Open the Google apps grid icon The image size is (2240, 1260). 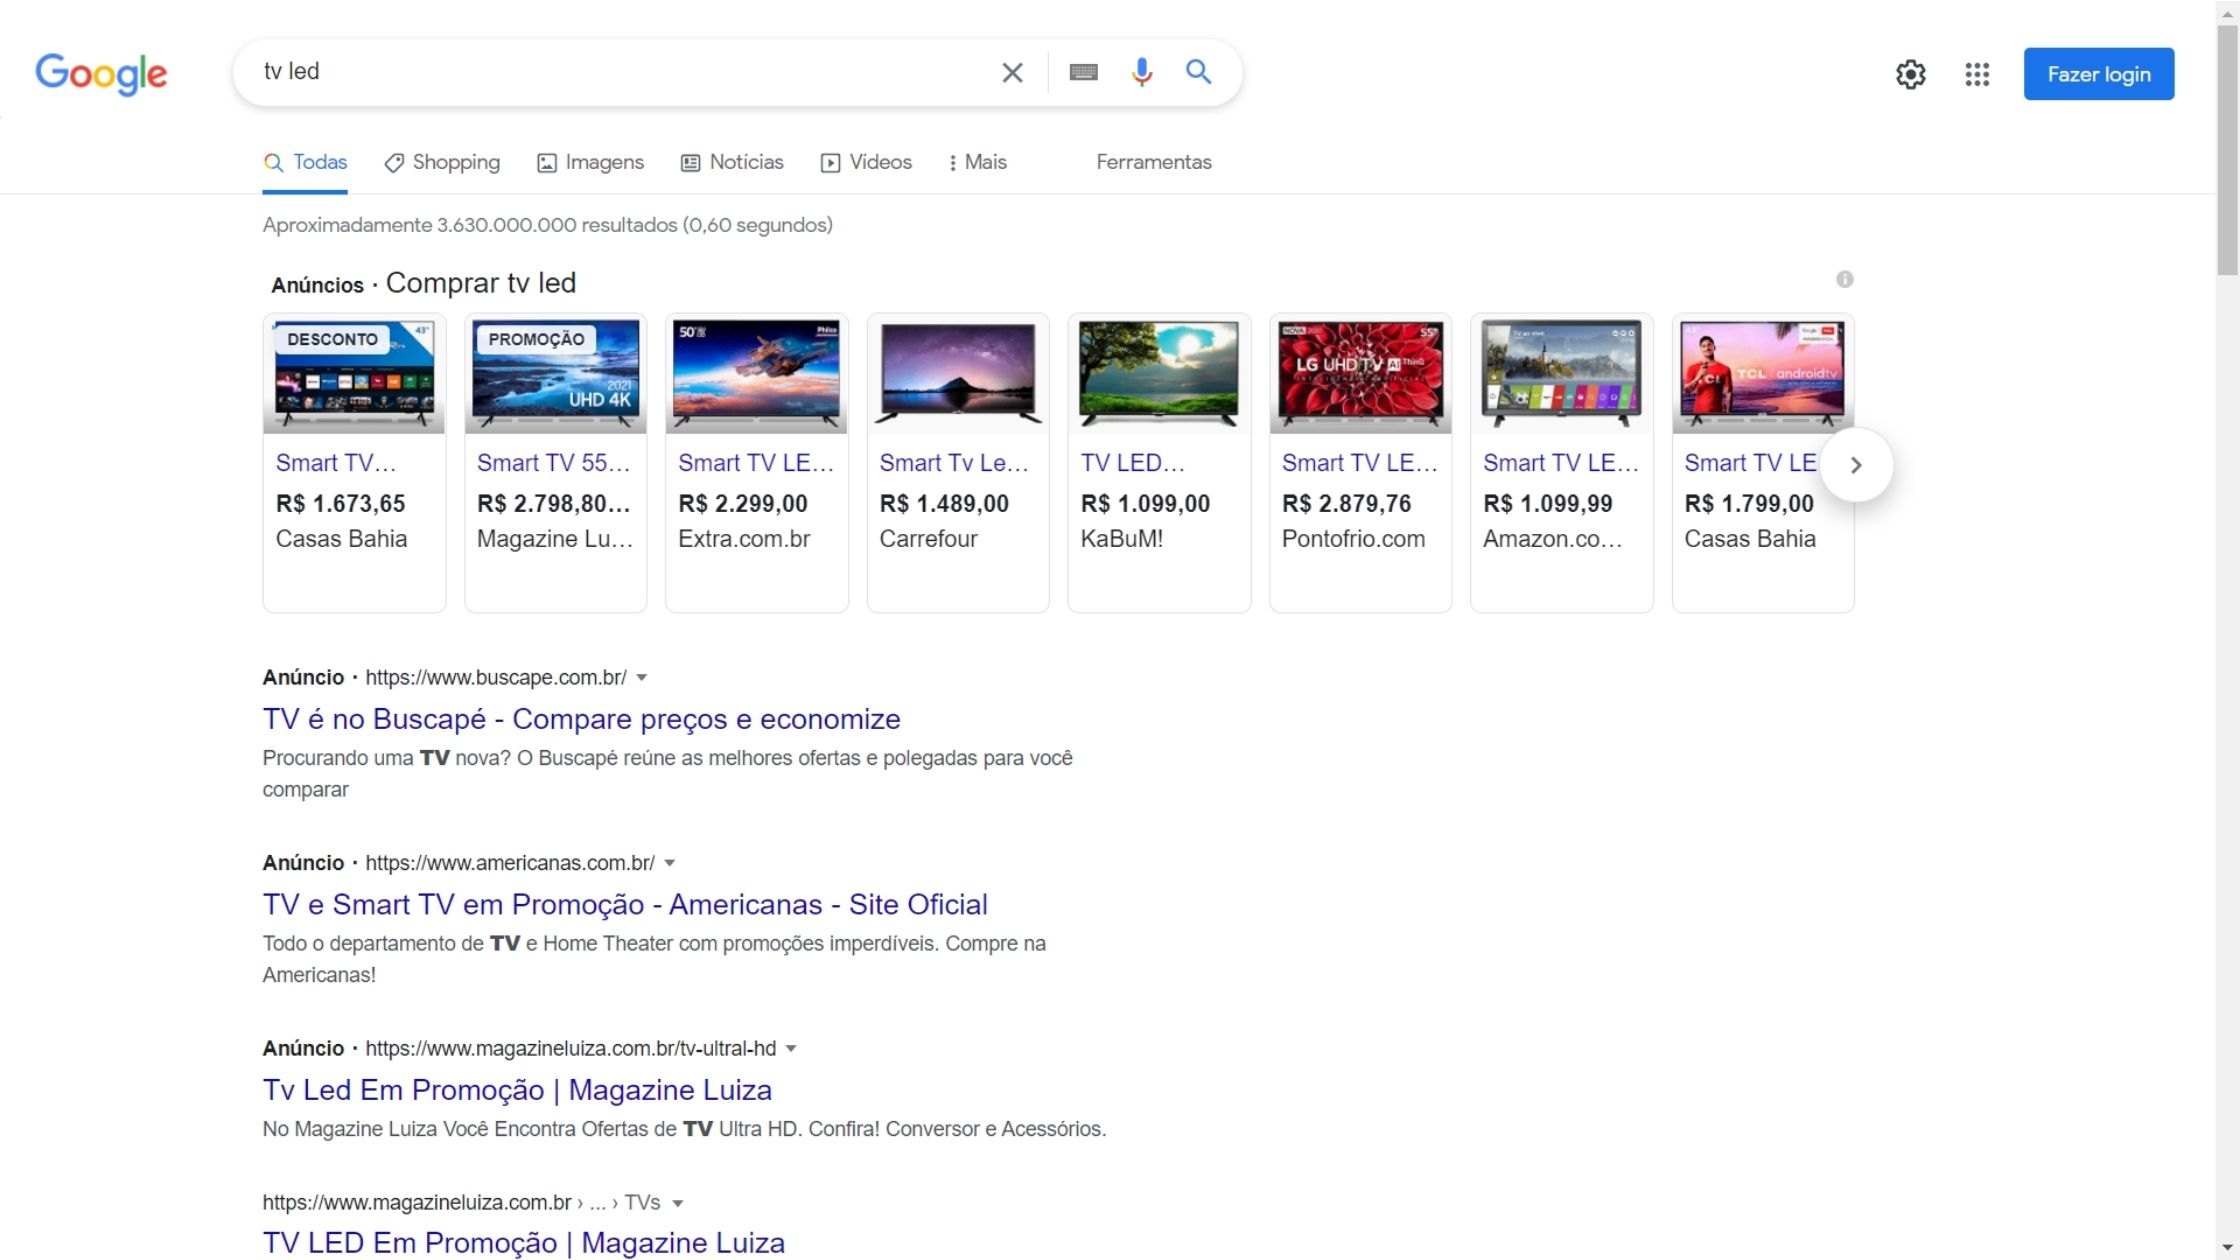point(1976,74)
